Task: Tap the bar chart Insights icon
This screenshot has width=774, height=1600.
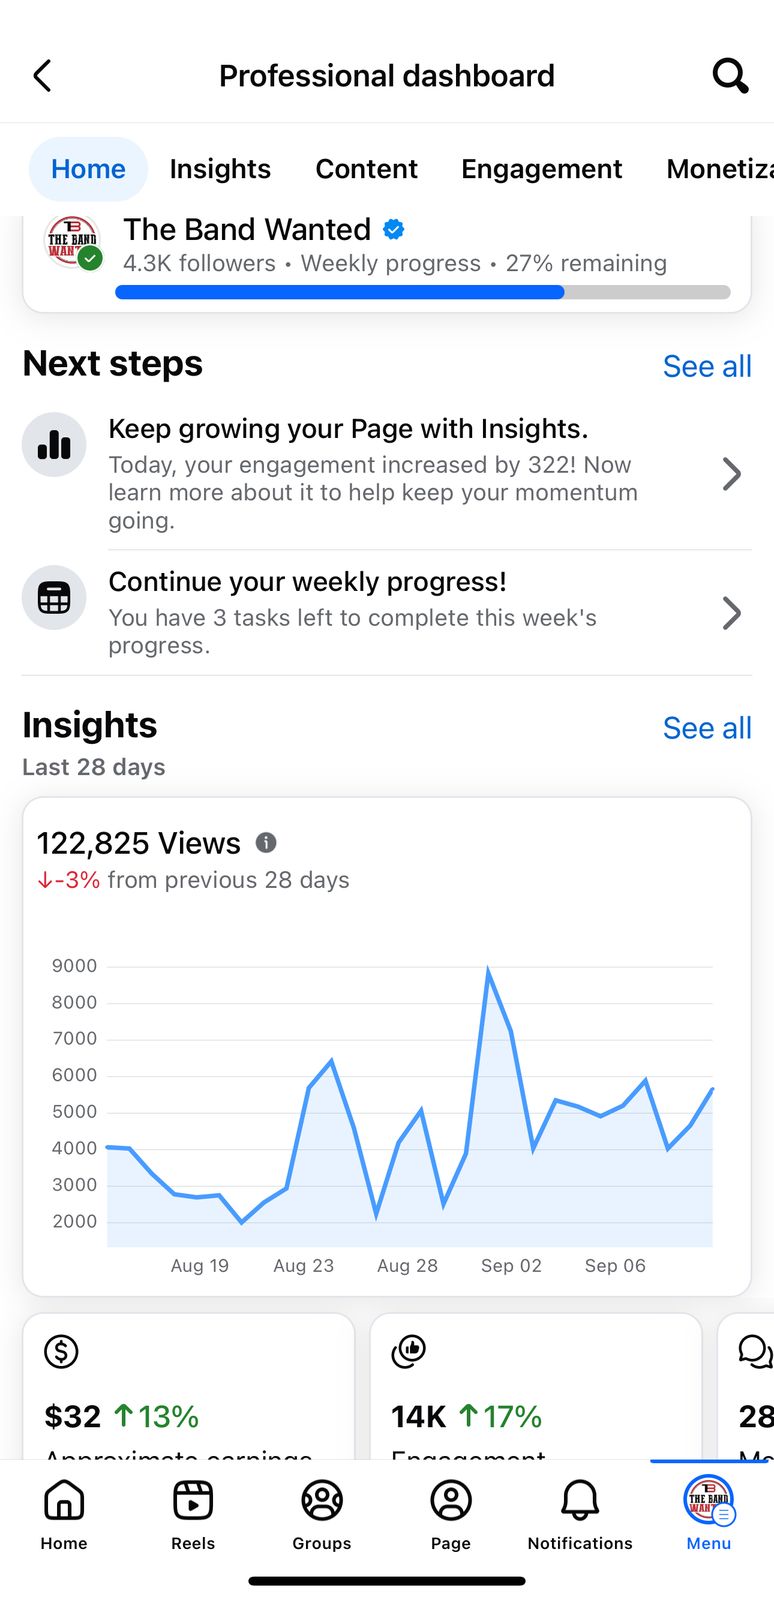Action: pos(54,444)
